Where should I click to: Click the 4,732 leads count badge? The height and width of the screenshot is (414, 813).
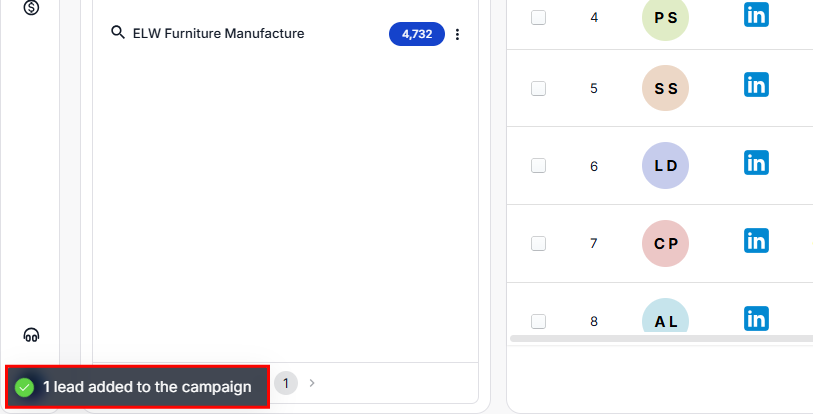pyautogui.click(x=416, y=34)
